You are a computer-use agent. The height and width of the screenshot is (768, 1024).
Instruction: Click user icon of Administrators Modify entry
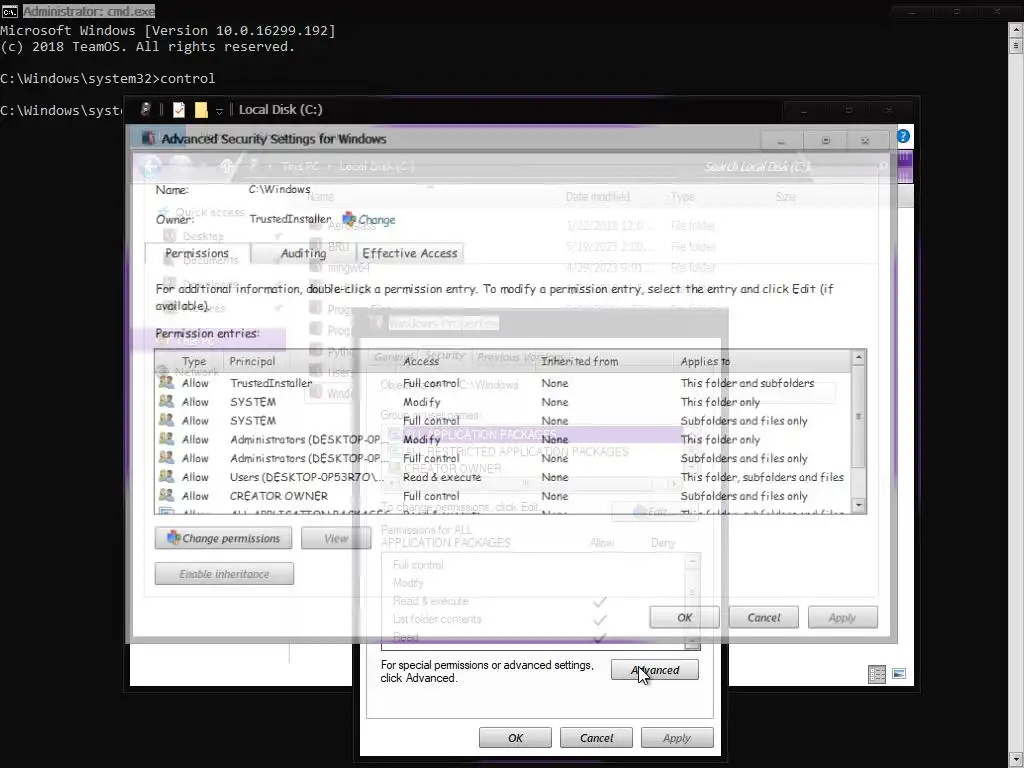pyautogui.click(x=167, y=439)
